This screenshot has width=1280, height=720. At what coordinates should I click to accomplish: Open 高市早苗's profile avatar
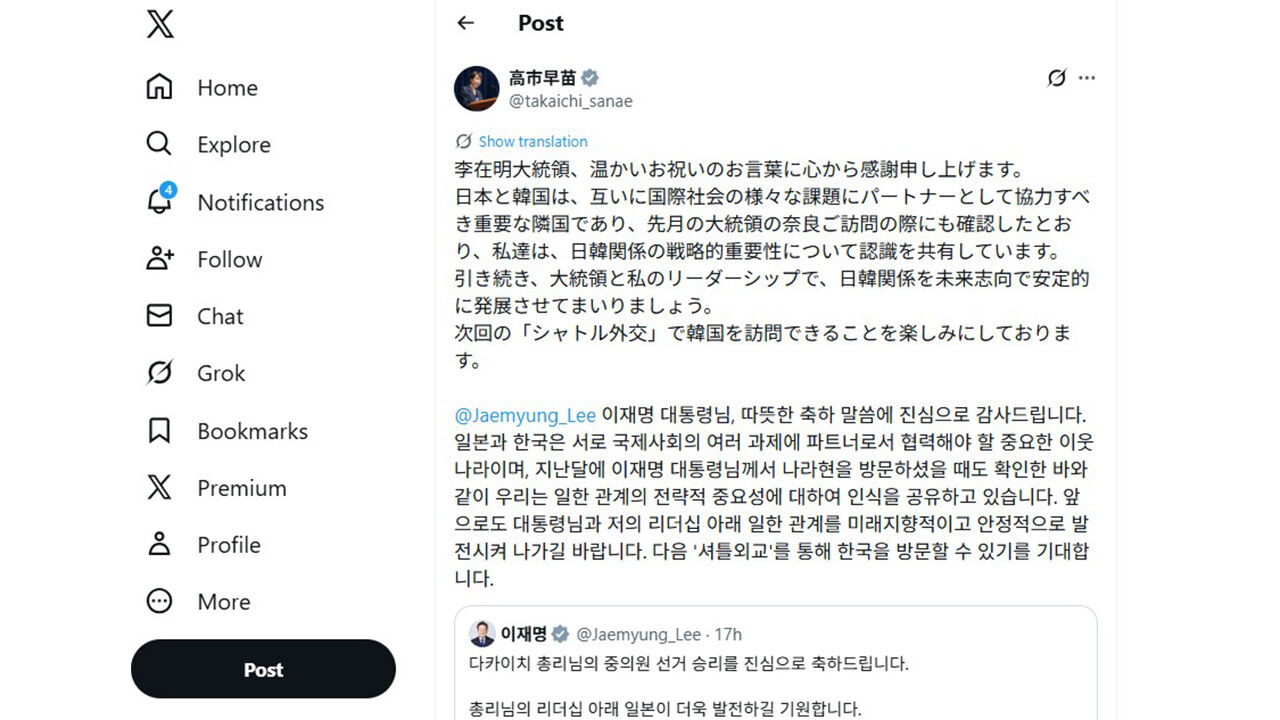point(477,87)
